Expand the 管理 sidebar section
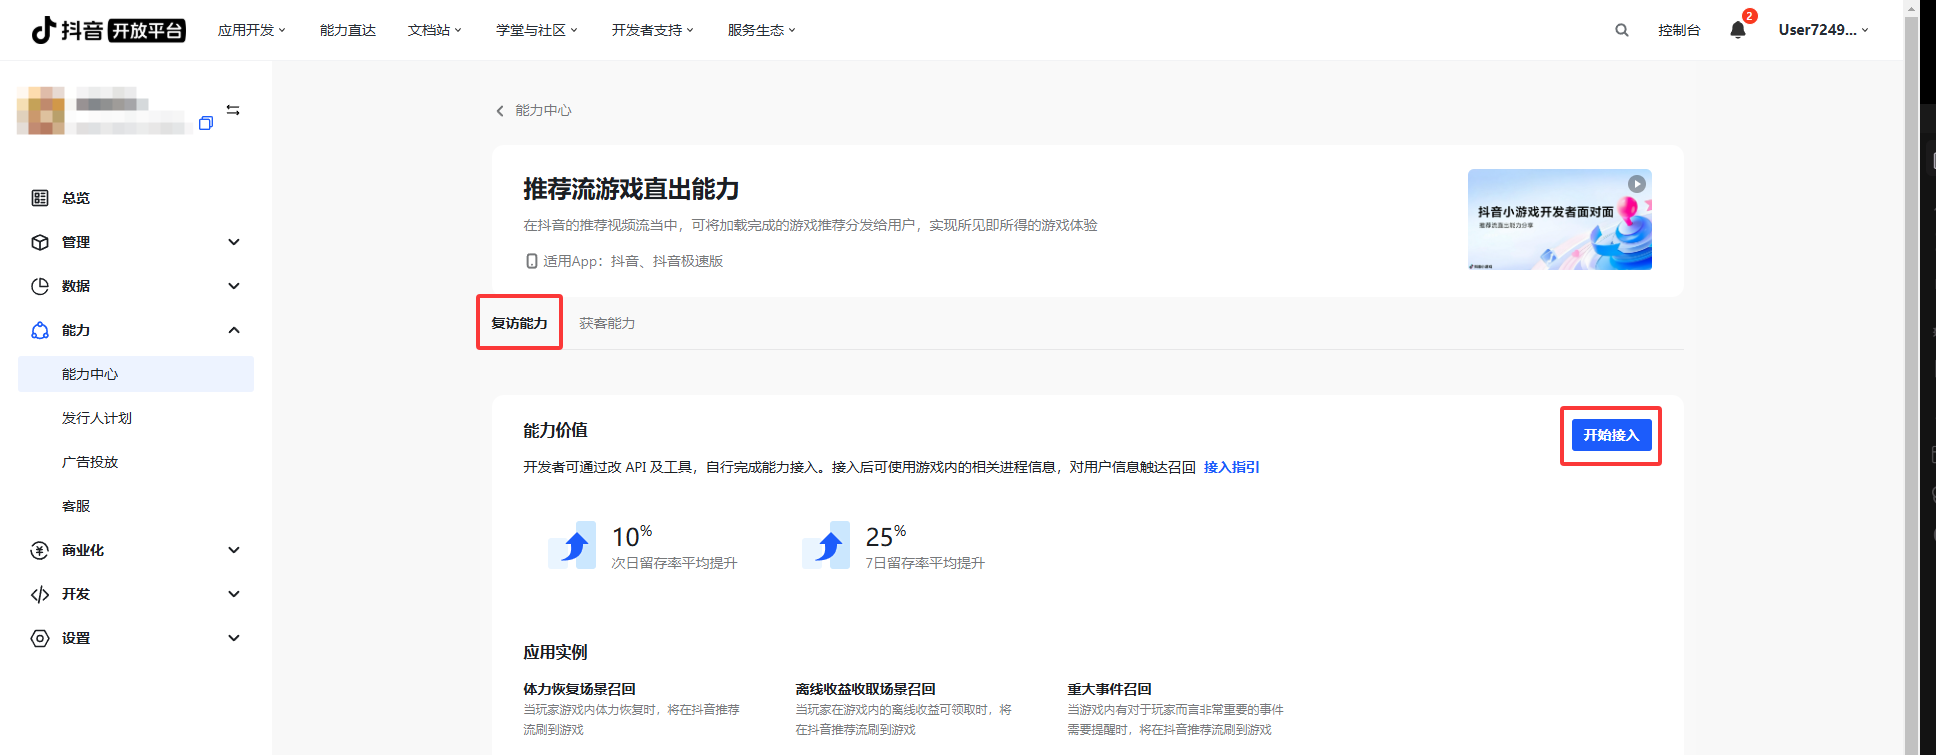 pyautogui.click(x=234, y=242)
